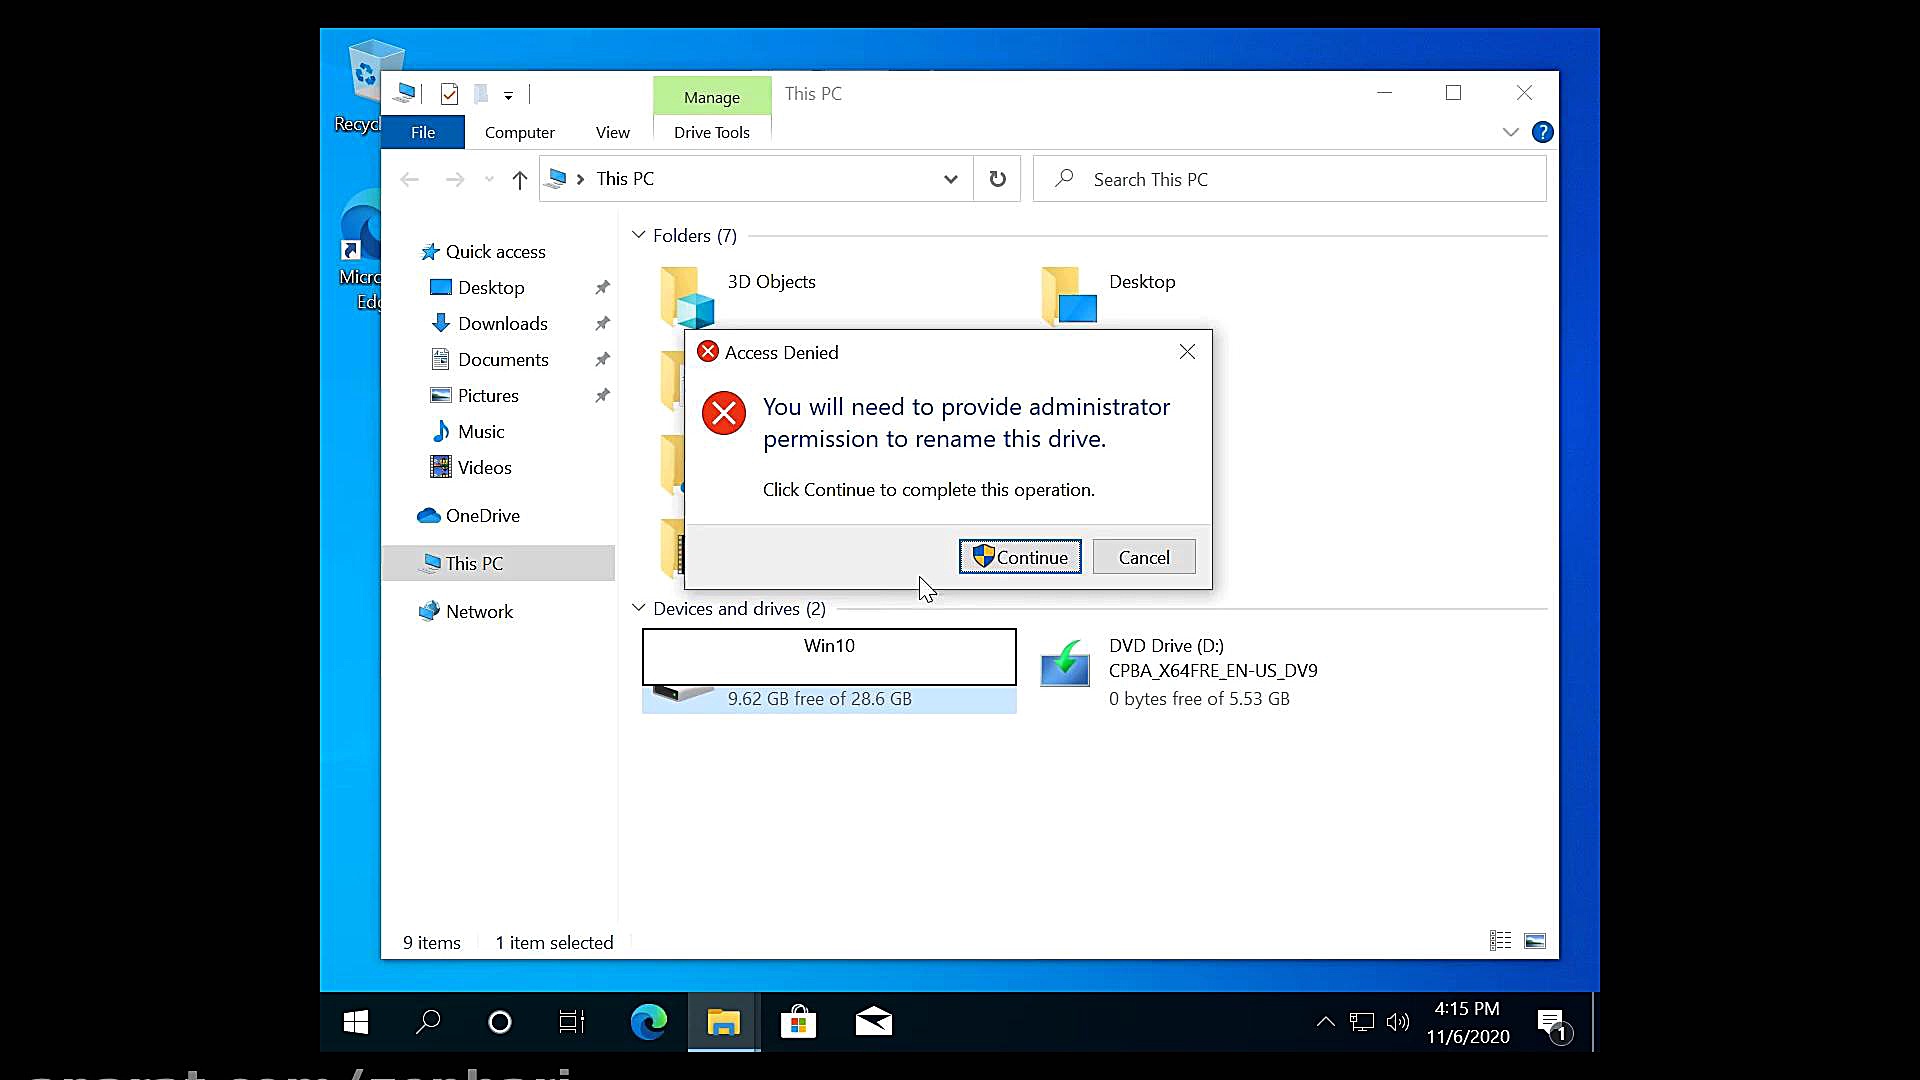Expand the ribbon with chevron arrow
This screenshot has width=1920, height=1080.
point(1510,132)
